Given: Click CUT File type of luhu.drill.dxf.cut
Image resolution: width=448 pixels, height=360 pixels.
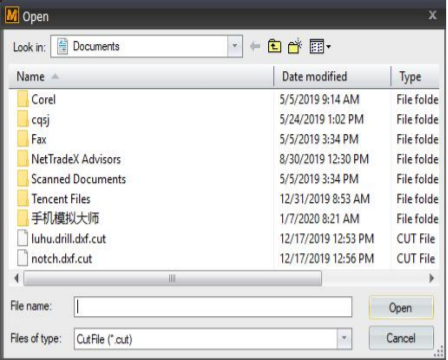Looking at the screenshot, I should (416, 239).
